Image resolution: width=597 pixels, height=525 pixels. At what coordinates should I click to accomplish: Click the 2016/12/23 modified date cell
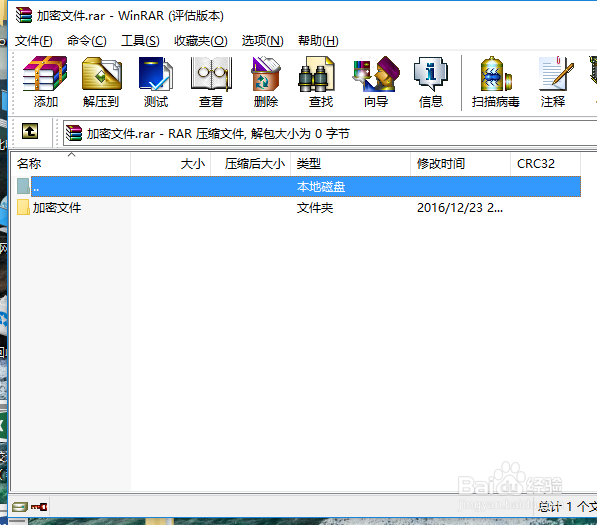click(460, 207)
